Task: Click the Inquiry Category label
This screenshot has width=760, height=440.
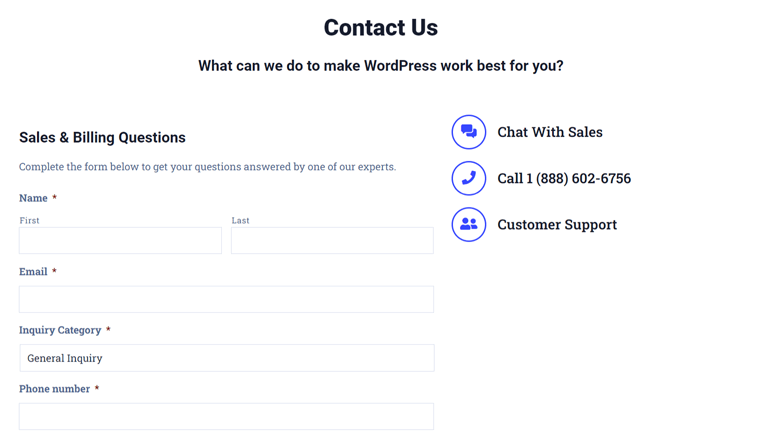Action: [60, 330]
